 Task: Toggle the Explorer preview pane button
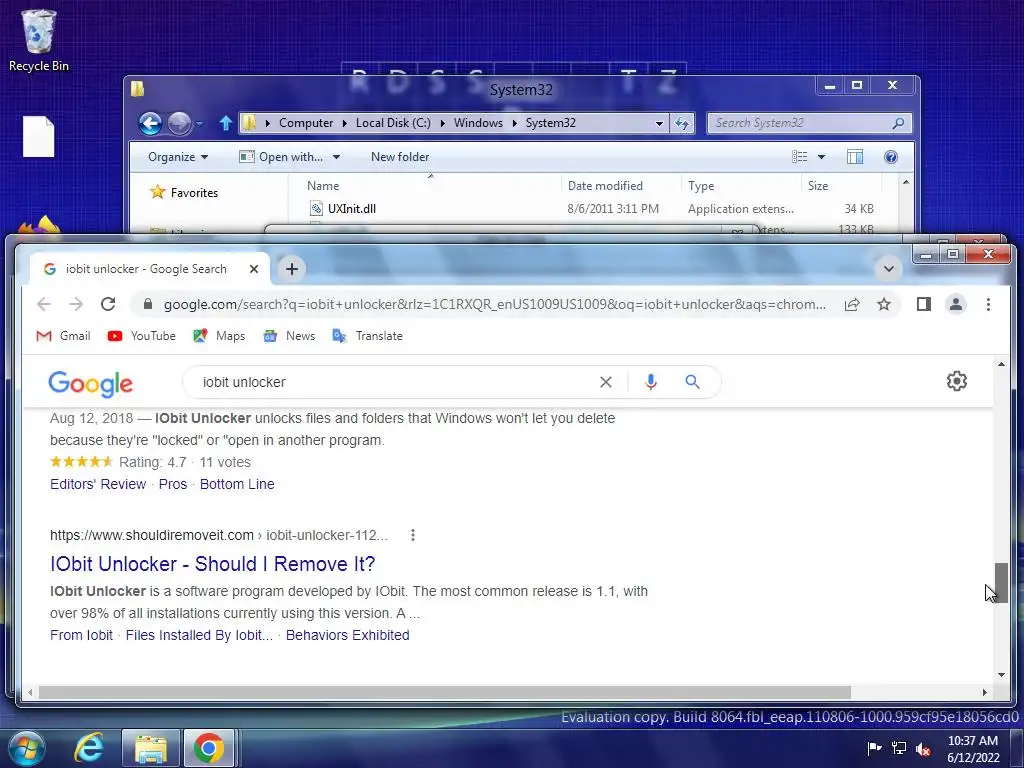pyautogui.click(x=855, y=157)
